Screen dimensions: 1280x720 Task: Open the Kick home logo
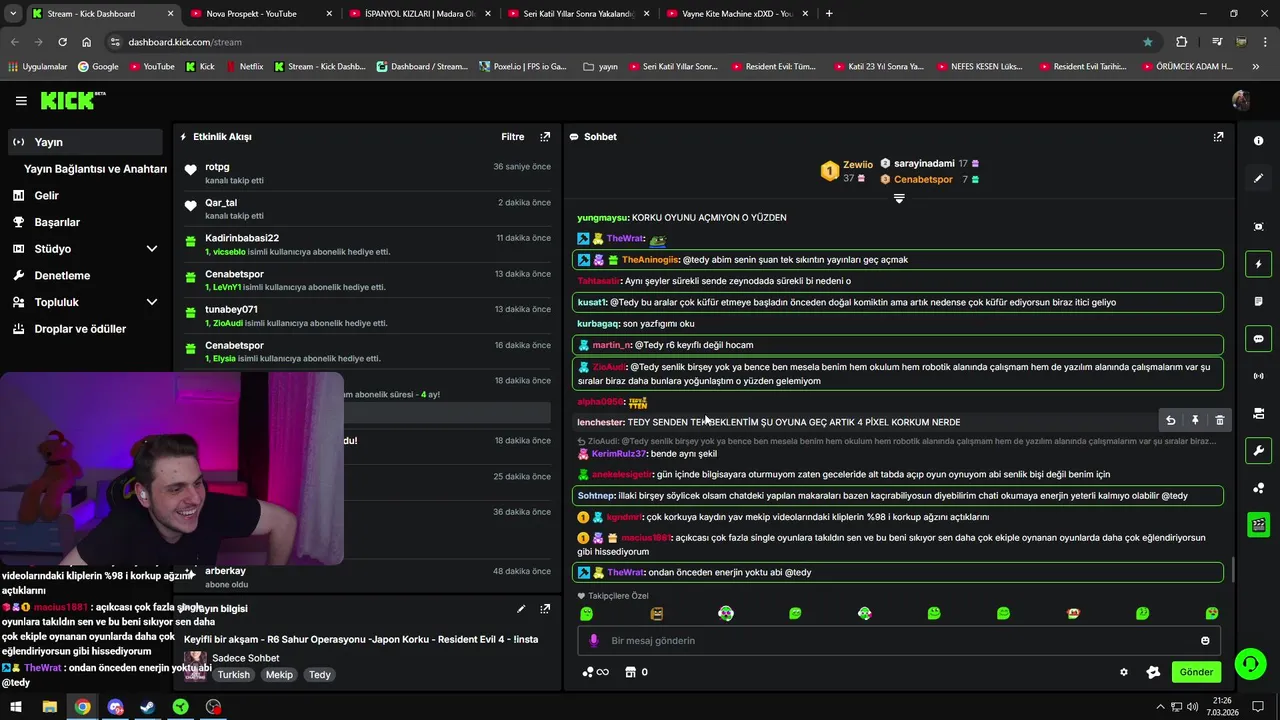(x=70, y=100)
